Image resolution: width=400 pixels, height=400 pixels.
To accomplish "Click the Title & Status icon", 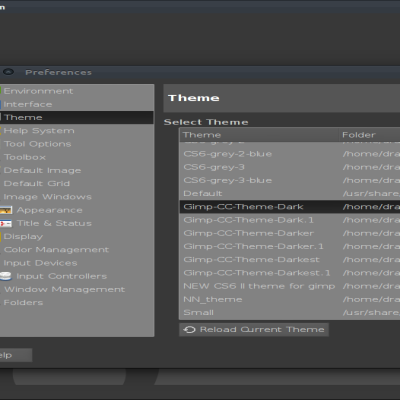I will 6,223.
